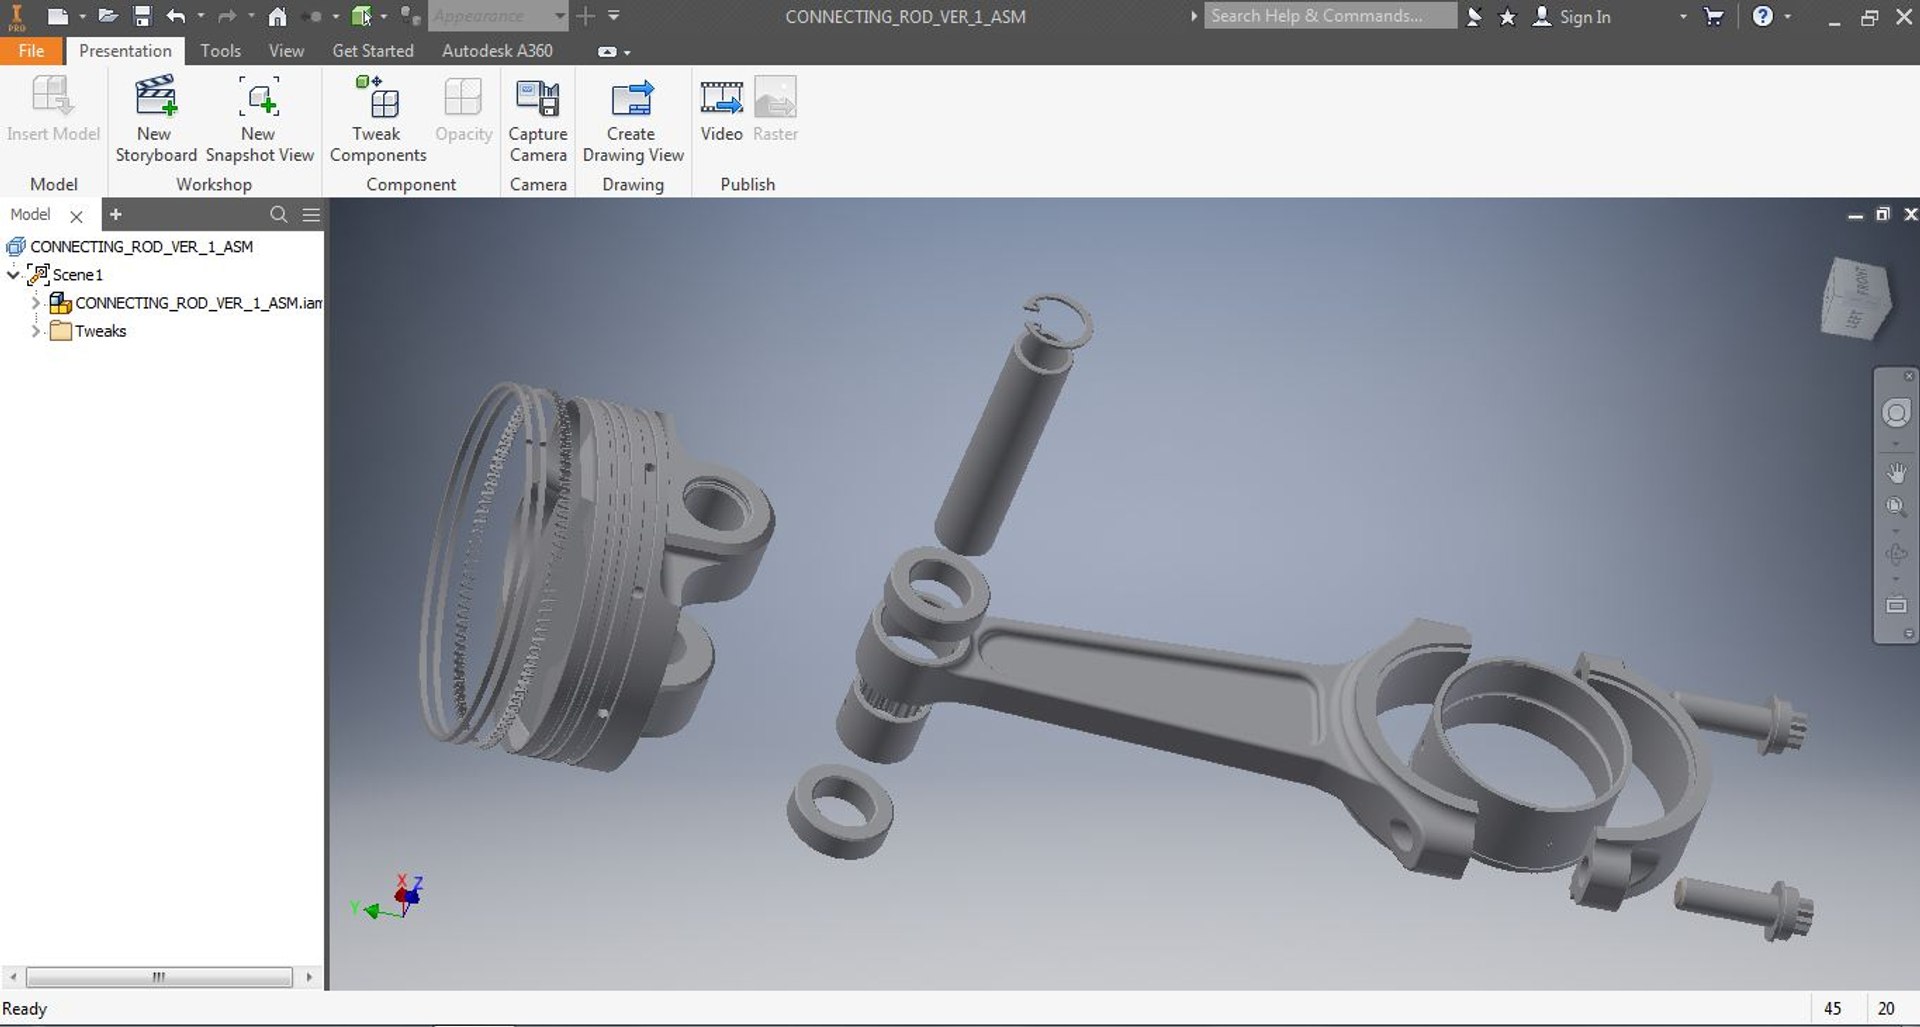
Task: Open the Help dropdown arrow
Action: click(x=1788, y=16)
